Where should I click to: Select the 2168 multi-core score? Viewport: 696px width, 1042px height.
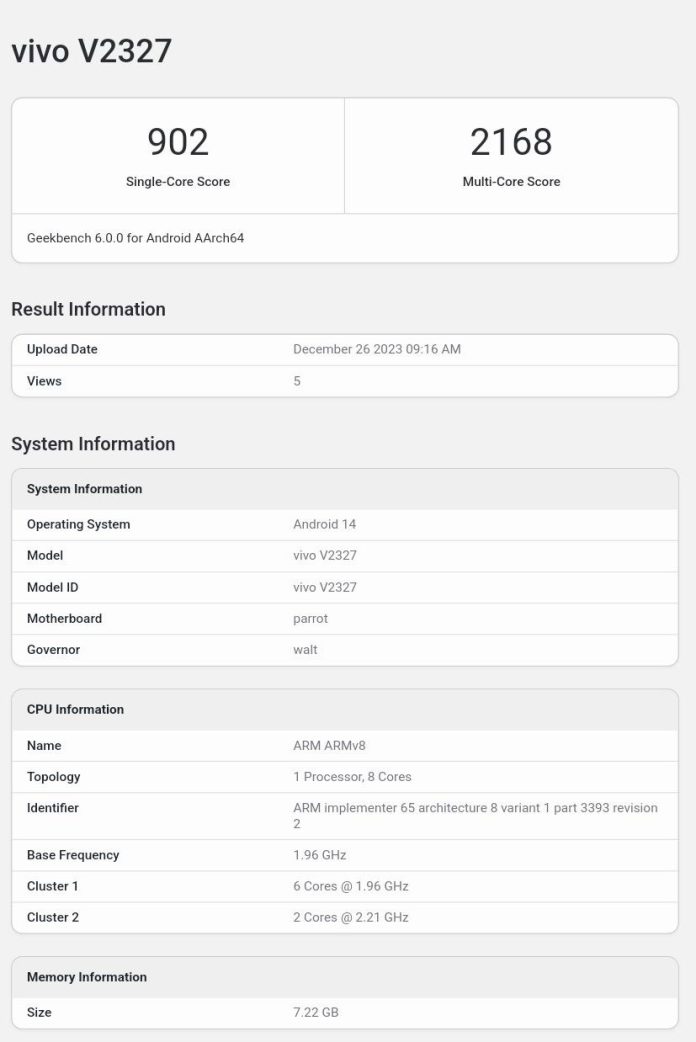pos(511,142)
